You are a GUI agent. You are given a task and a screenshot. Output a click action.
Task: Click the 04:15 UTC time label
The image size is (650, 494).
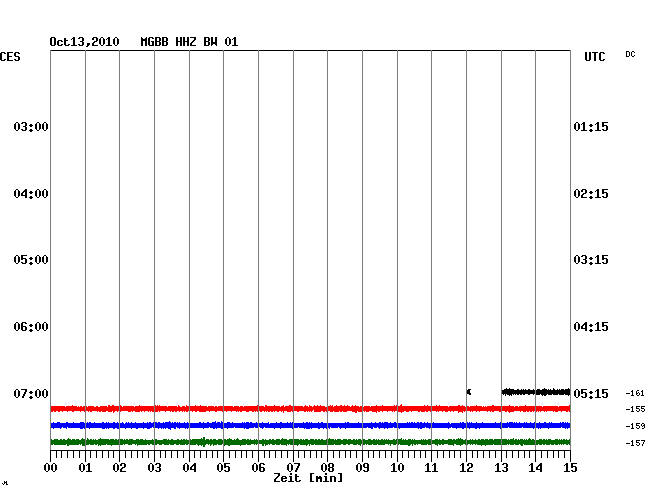point(591,327)
